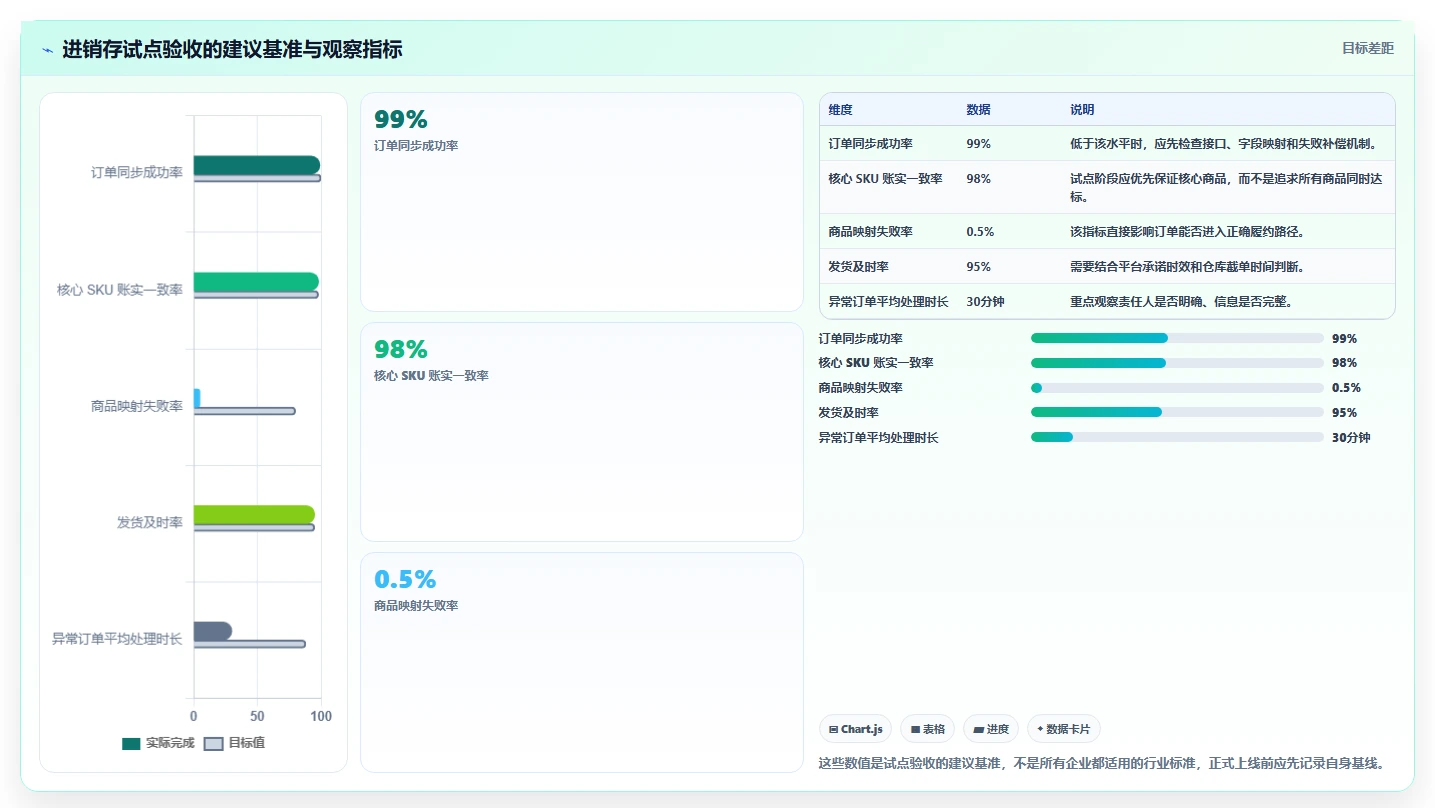Click the 95% cell in the table
This screenshot has height=808, width=1435.
978,267
